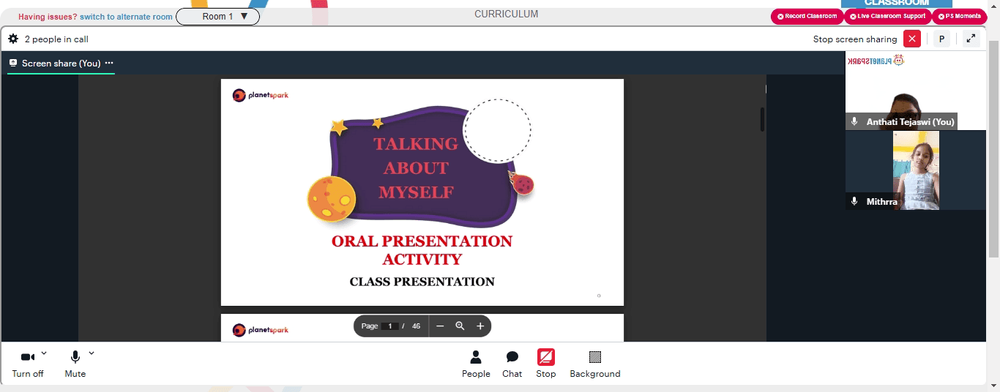Click Mithrra participant video tile
Image resolution: width=1000 pixels, height=392 pixels.
pos(915,170)
